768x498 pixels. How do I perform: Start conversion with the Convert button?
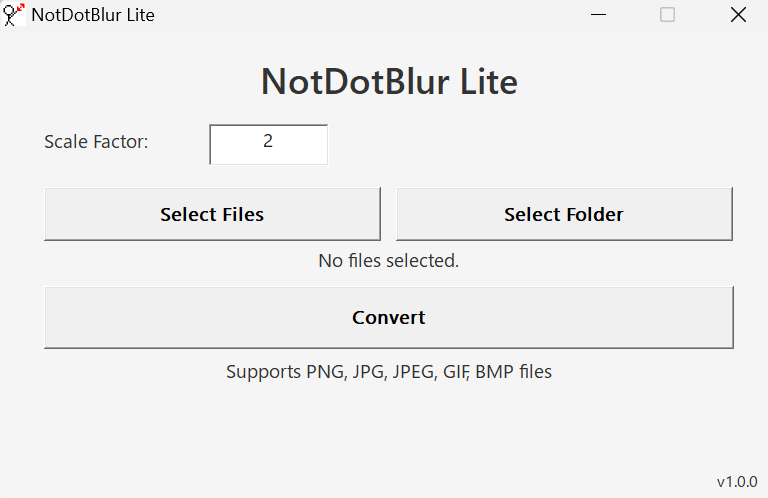click(x=389, y=317)
